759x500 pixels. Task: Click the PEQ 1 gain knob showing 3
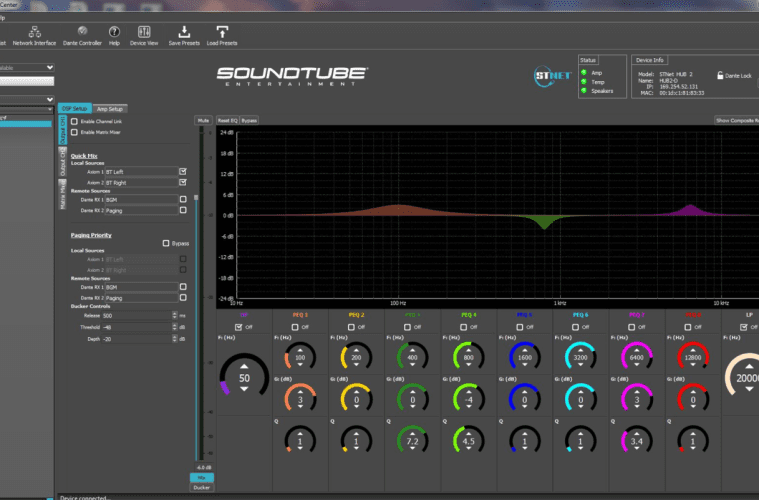[300, 400]
